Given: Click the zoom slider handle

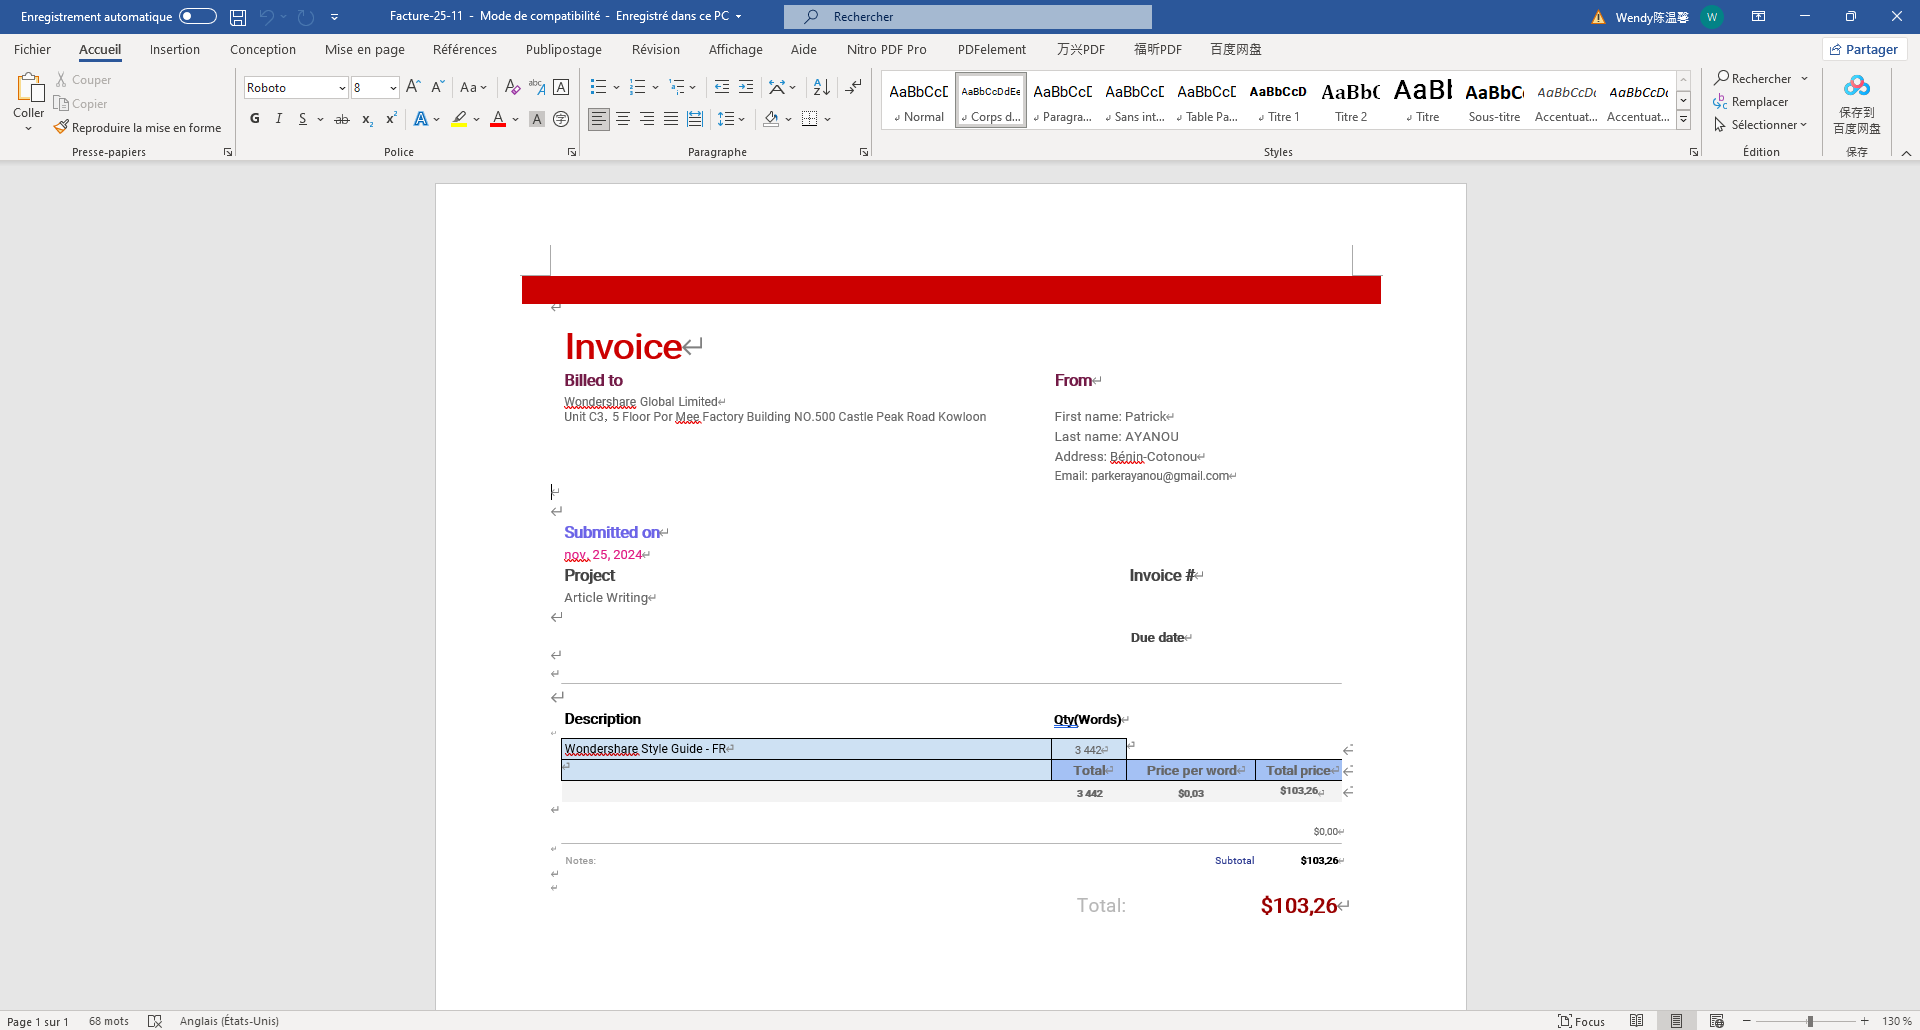Looking at the screenshot, I should coord(1810,1021).
